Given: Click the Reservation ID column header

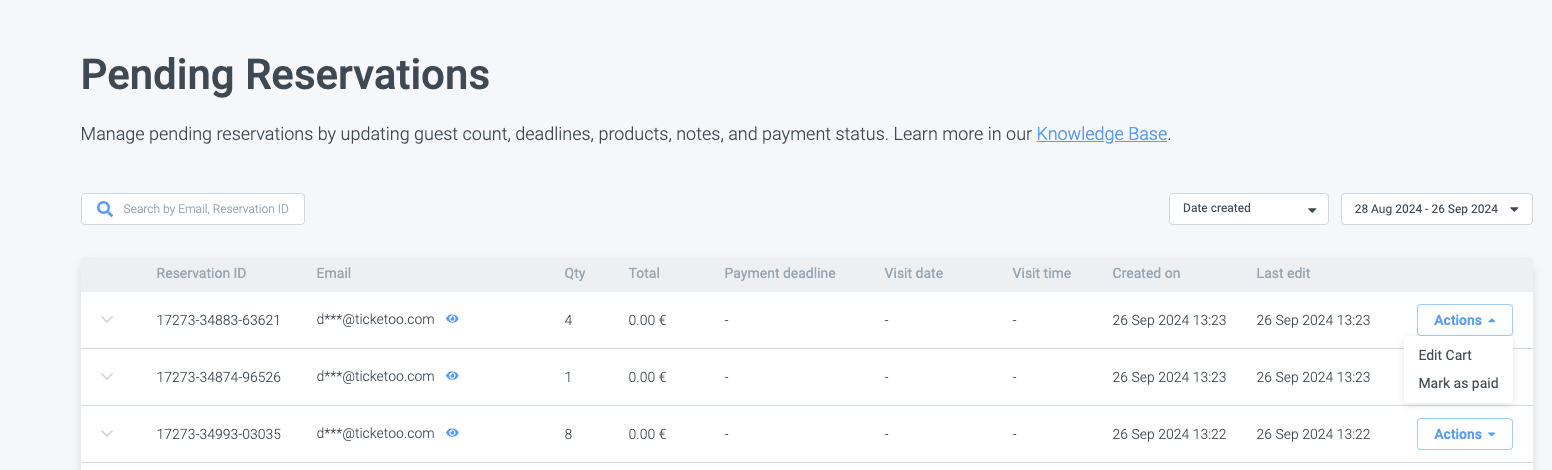Looking at the screenshot, I should click(x=201, y=273).
